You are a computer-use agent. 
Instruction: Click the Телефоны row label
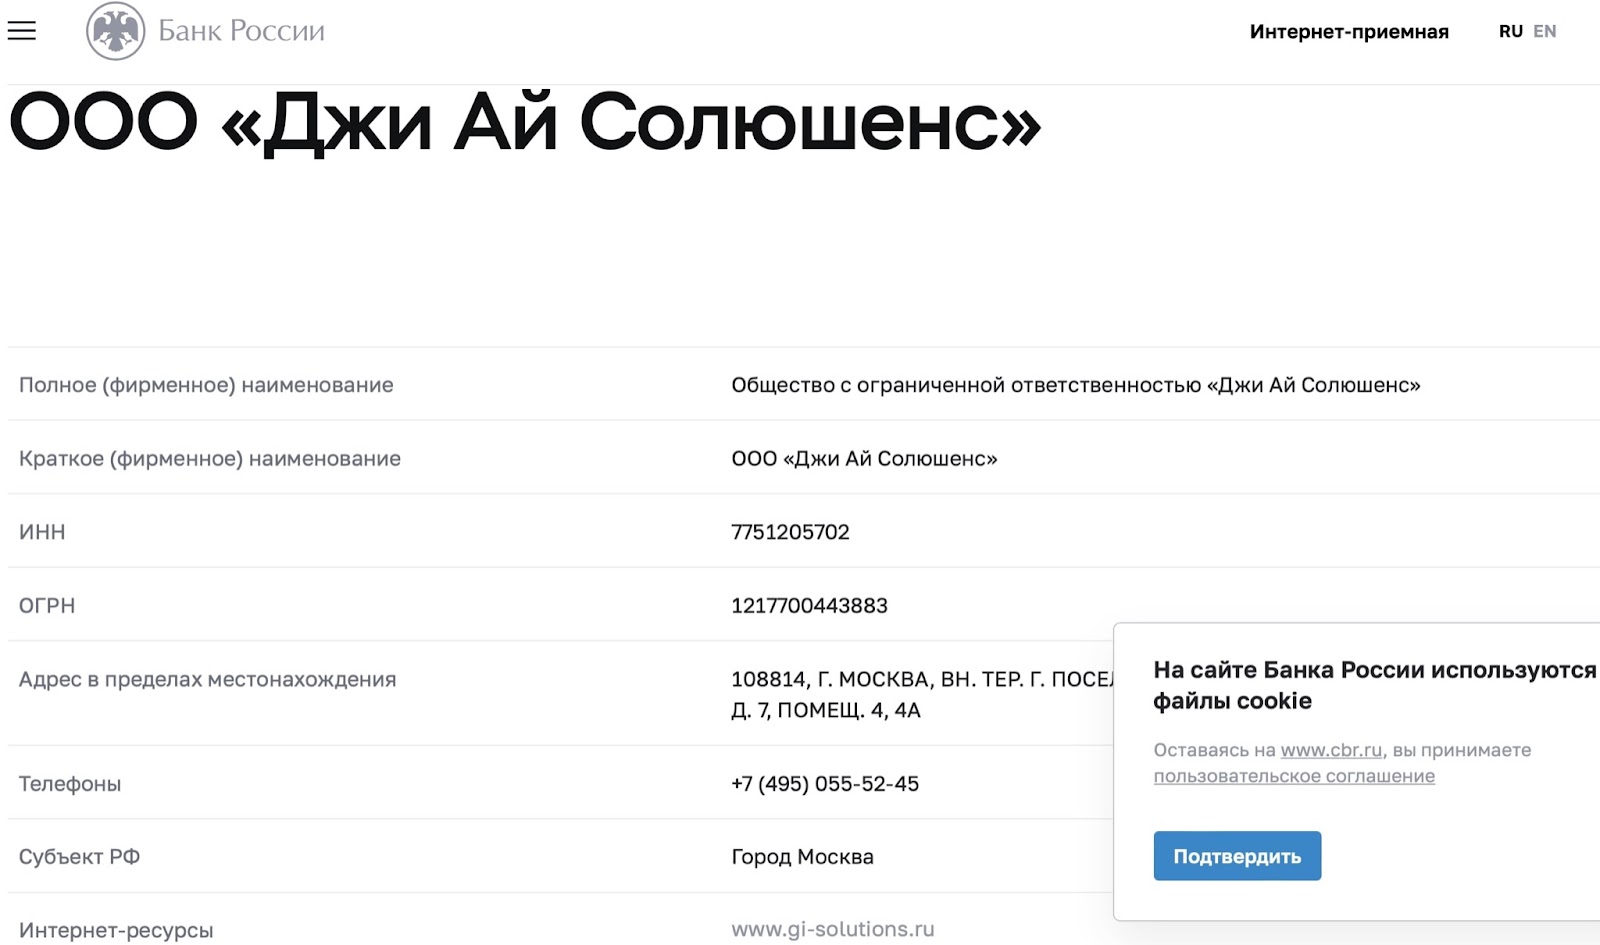click(70, 784)
